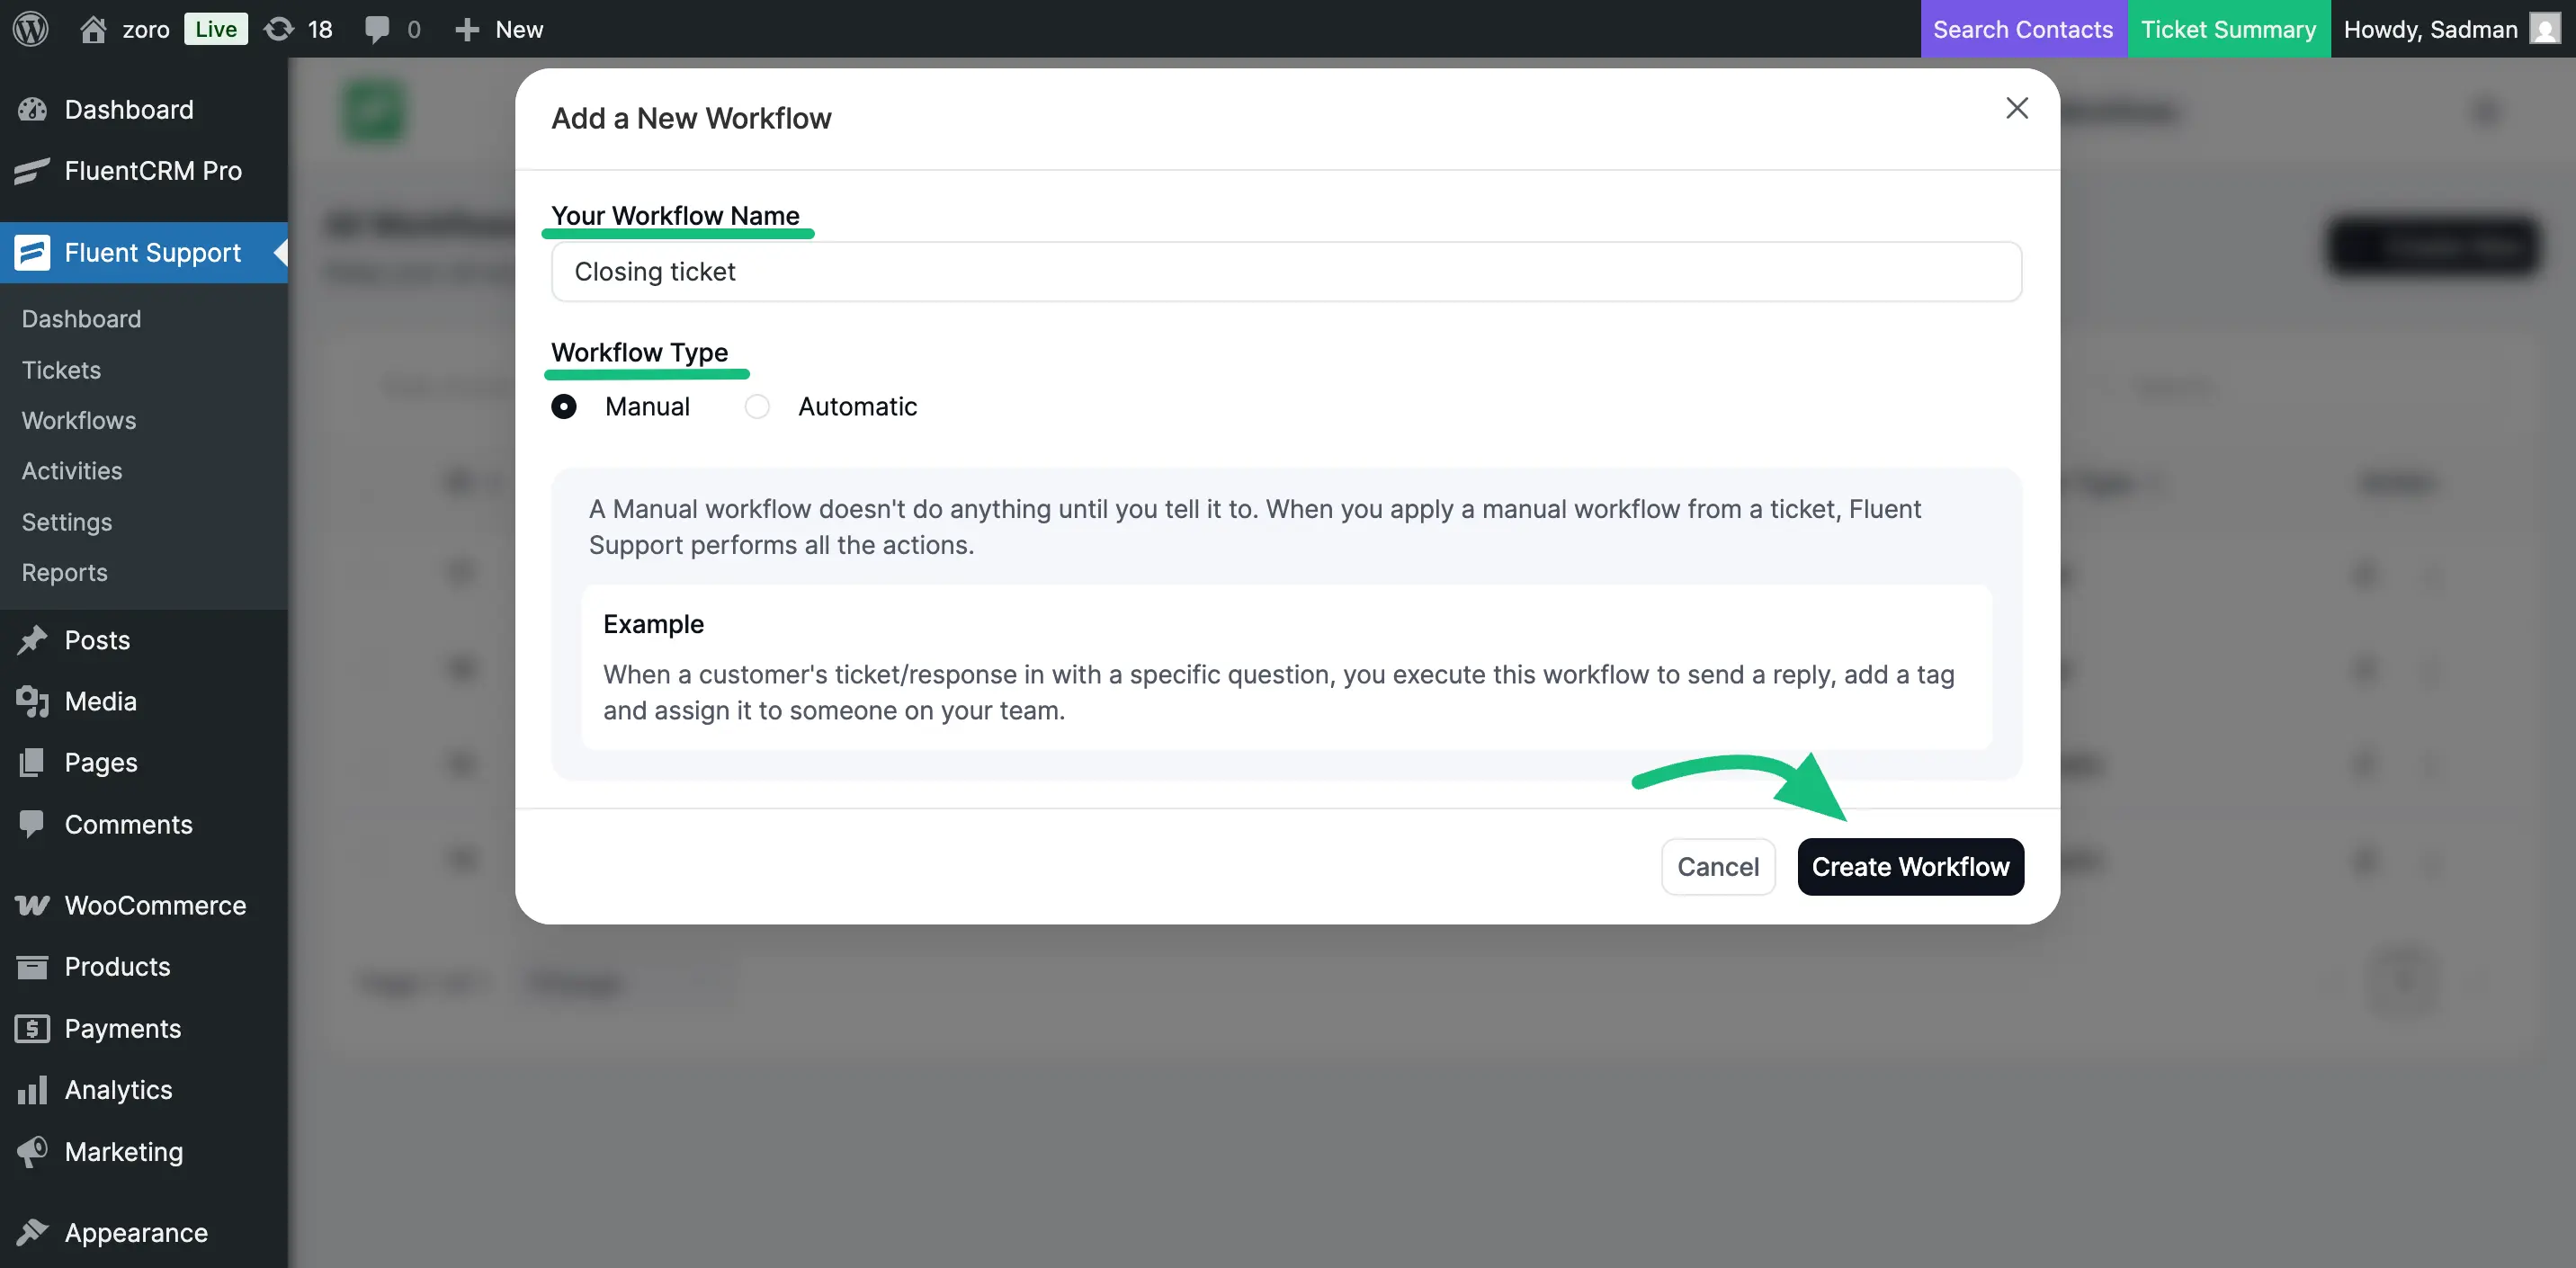Open Media via the music note icon

coord(31,702)
